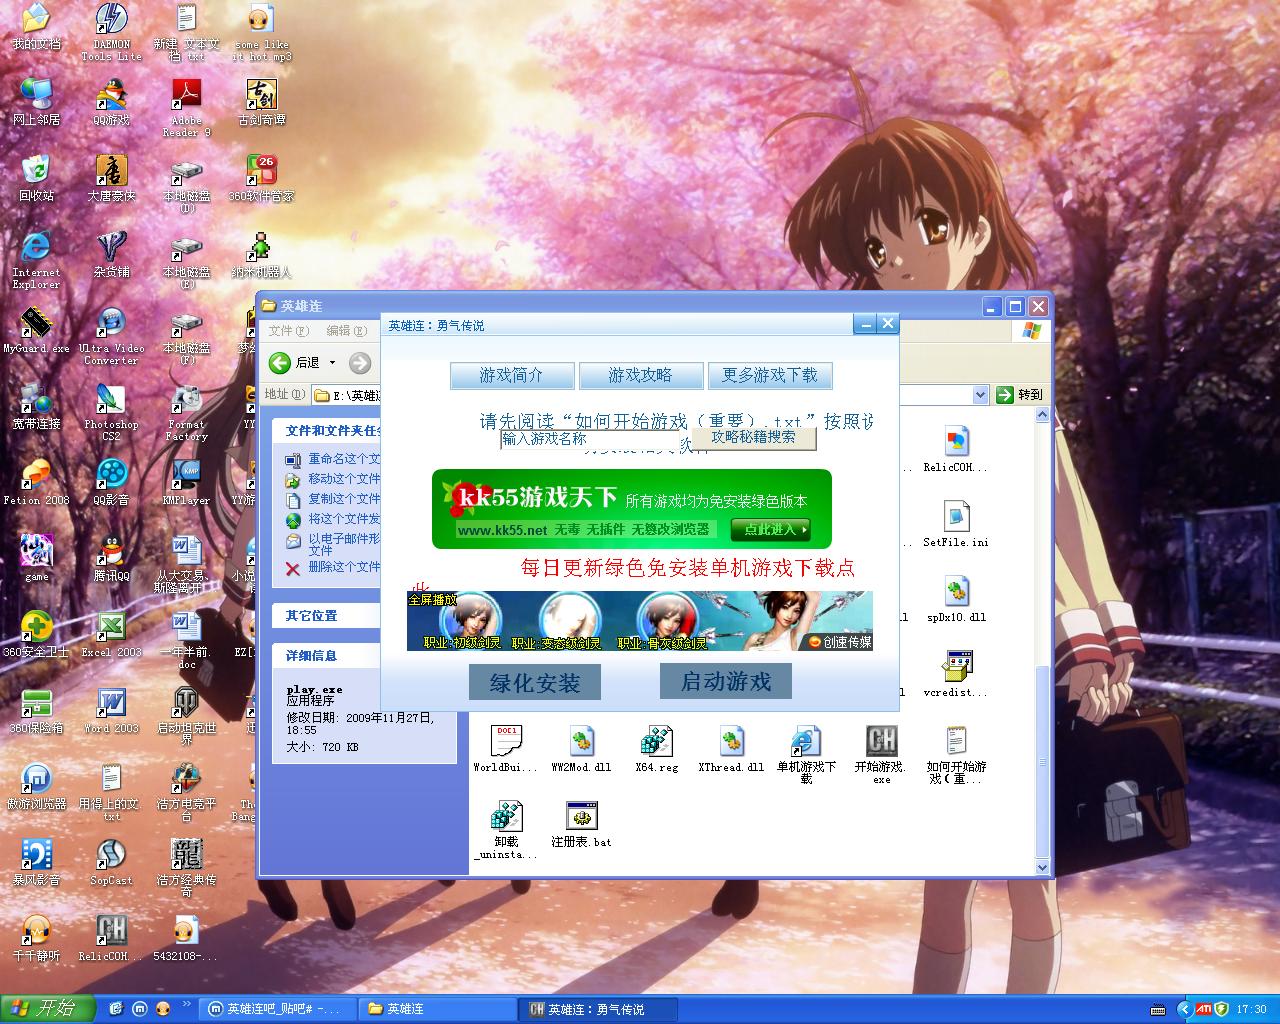The image size is (1280, 1024).
Task: Click the 转到 go button
Action: pyautogui.click(x=1020, y=395)
